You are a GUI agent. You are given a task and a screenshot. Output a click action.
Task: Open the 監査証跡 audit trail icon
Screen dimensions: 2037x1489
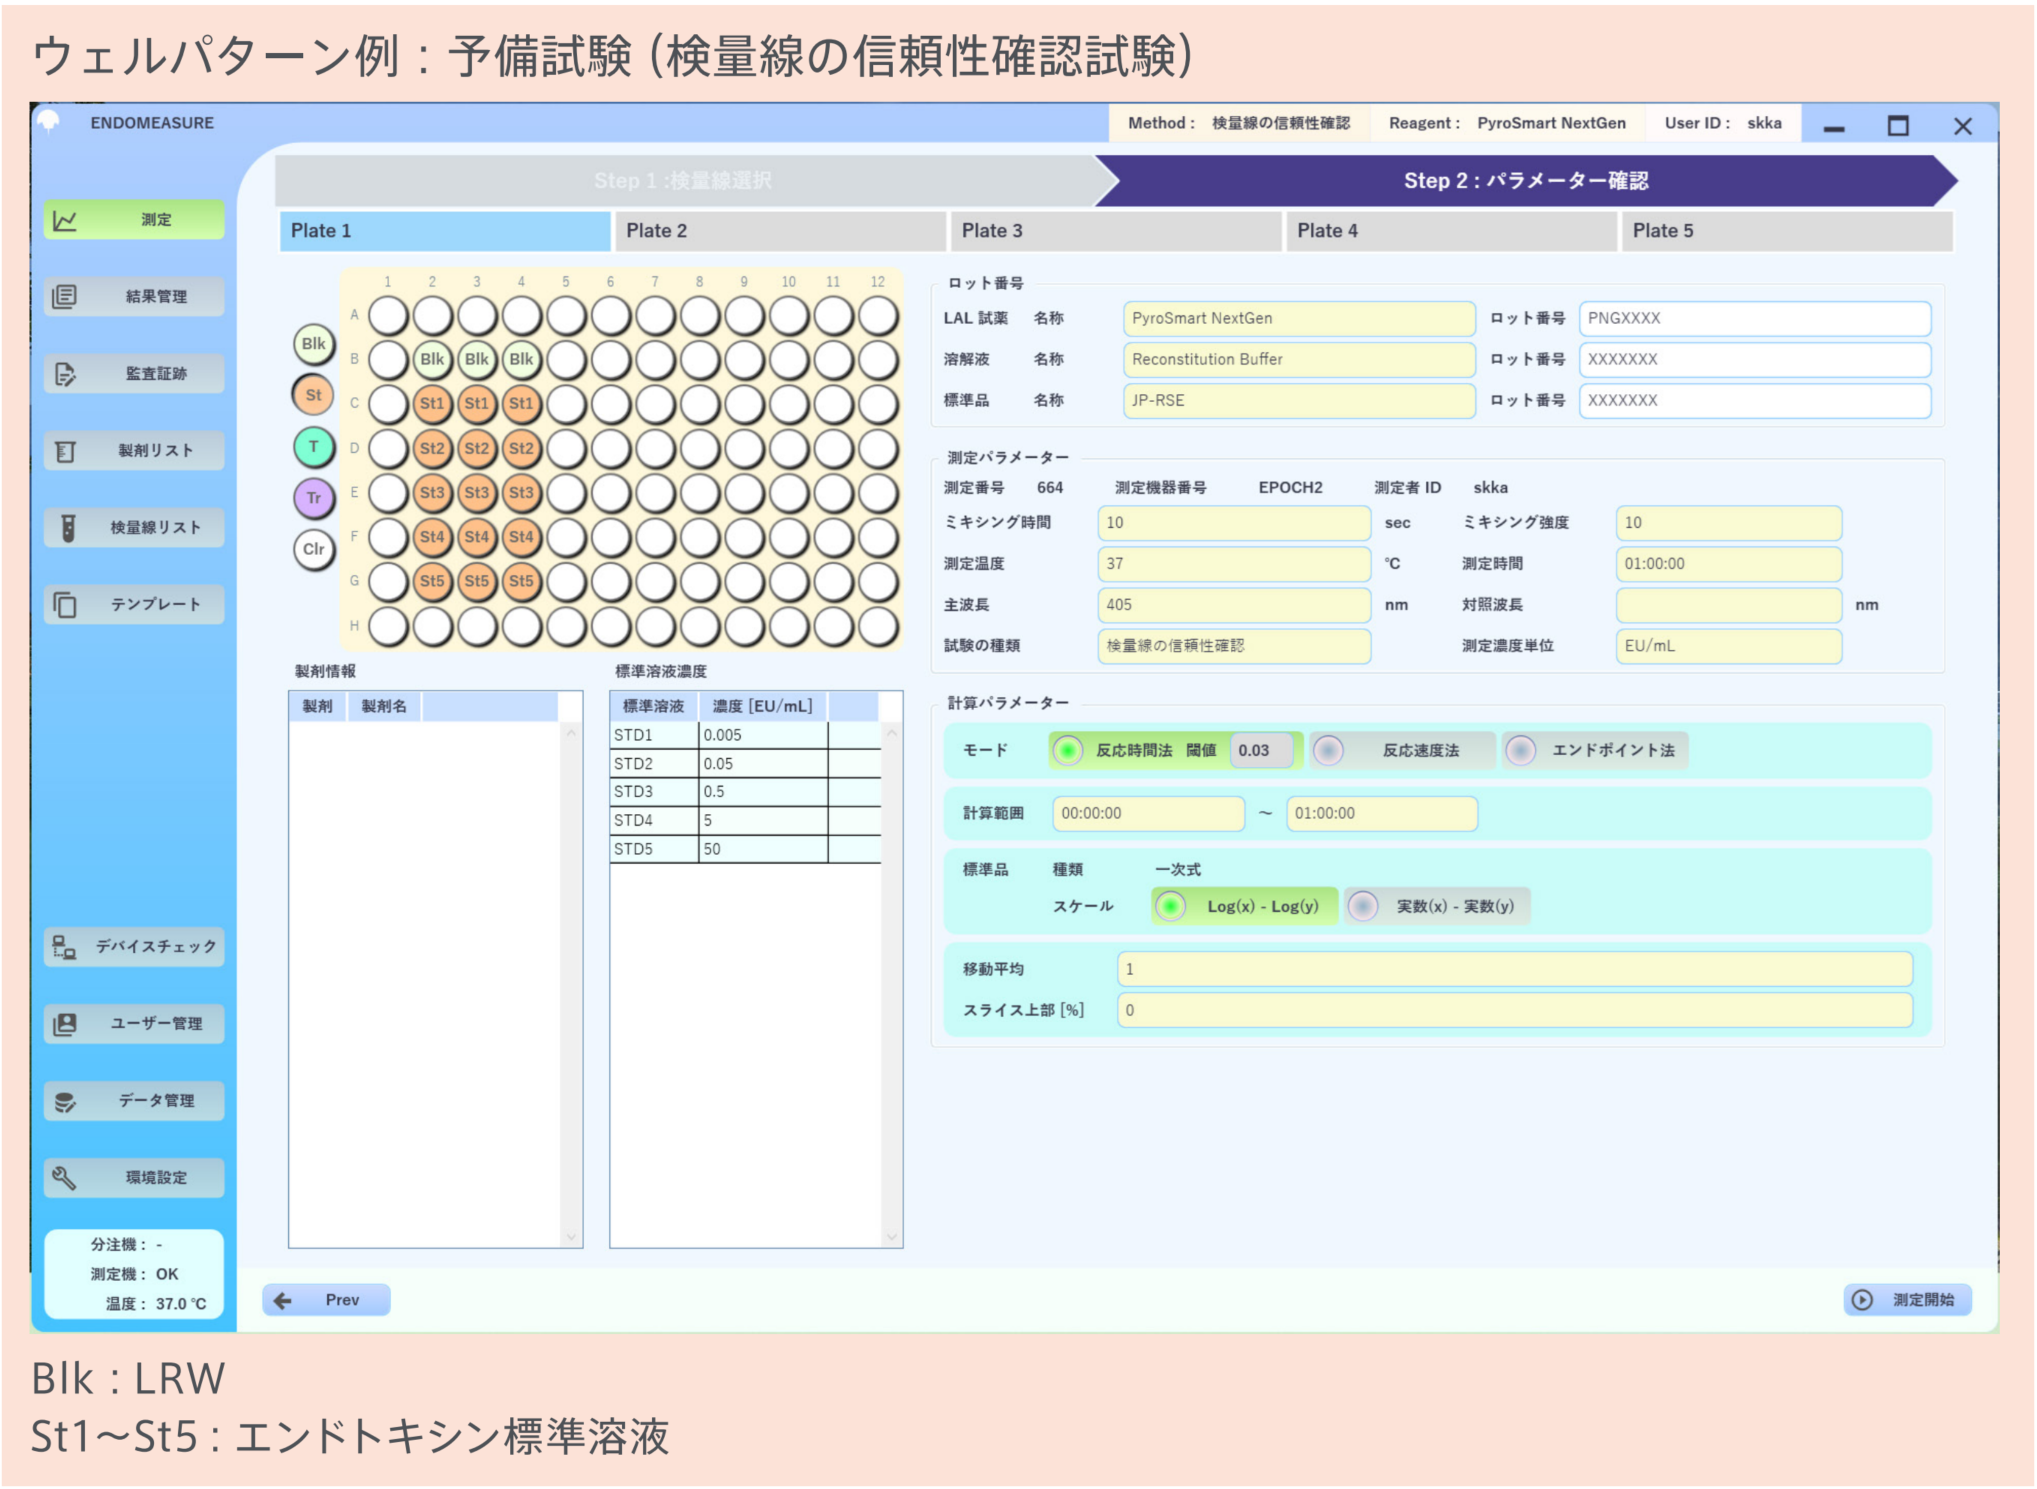66,374
